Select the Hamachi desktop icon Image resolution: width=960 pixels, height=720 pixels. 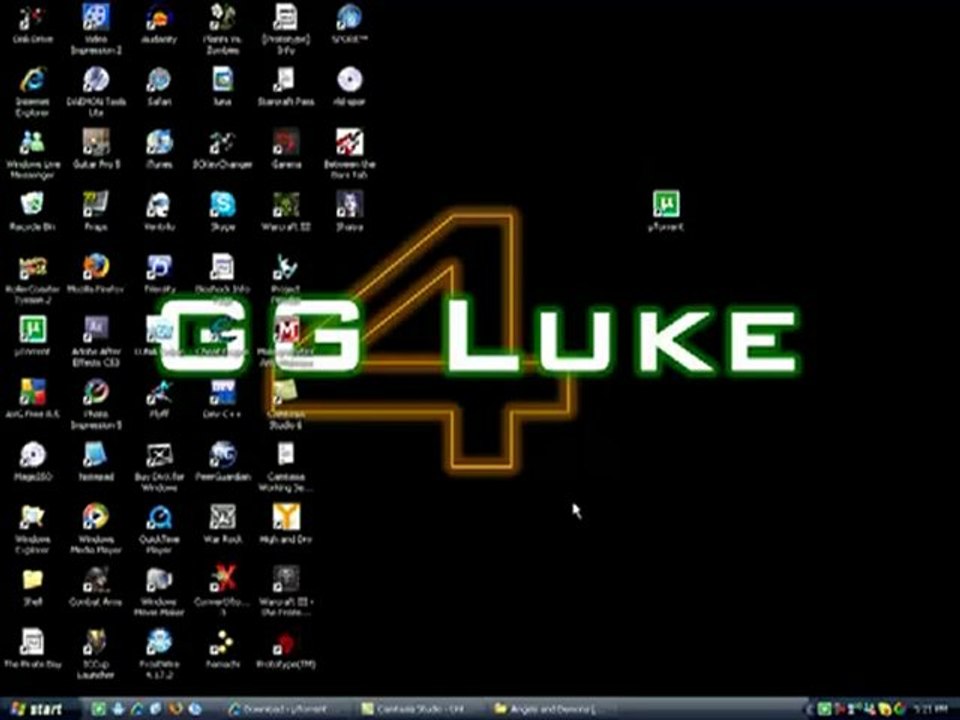[222, 649]
